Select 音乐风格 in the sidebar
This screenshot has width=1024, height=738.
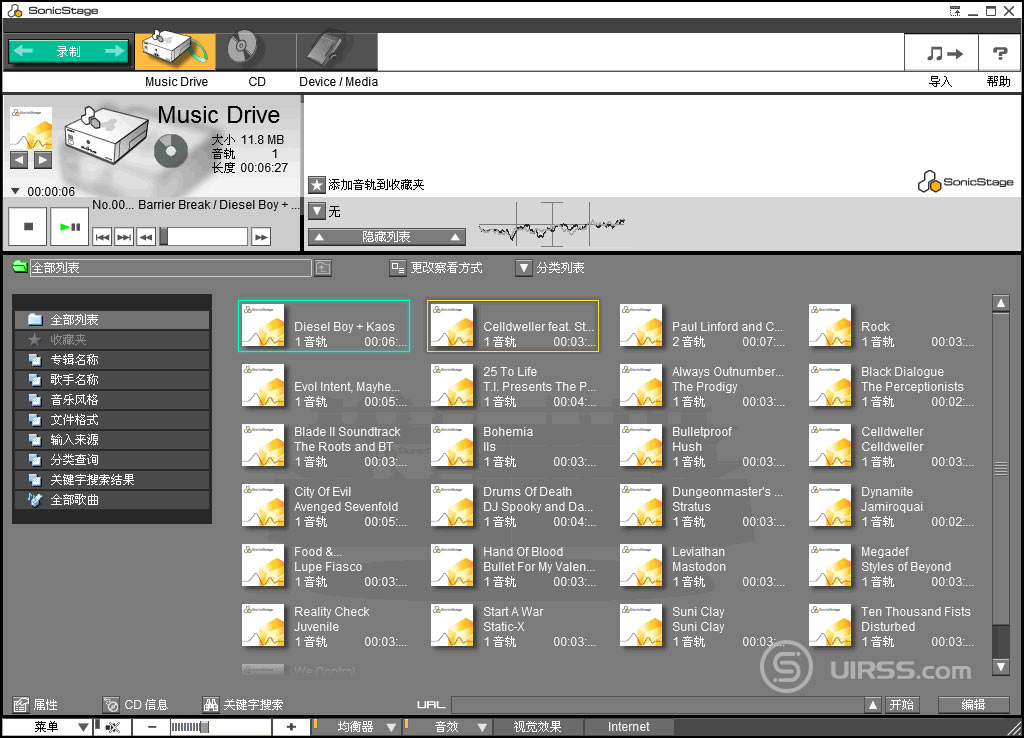(x=112, y=400)
